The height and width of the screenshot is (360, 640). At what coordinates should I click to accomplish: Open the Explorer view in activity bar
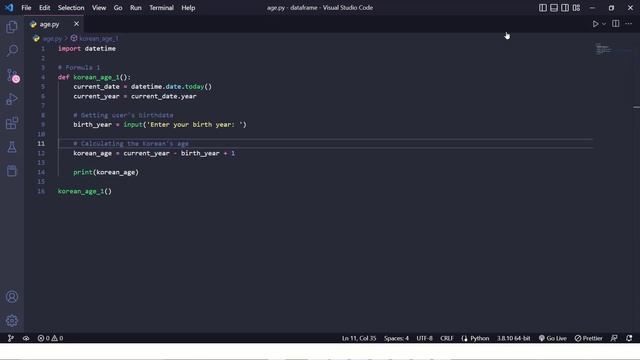point(12,27)
